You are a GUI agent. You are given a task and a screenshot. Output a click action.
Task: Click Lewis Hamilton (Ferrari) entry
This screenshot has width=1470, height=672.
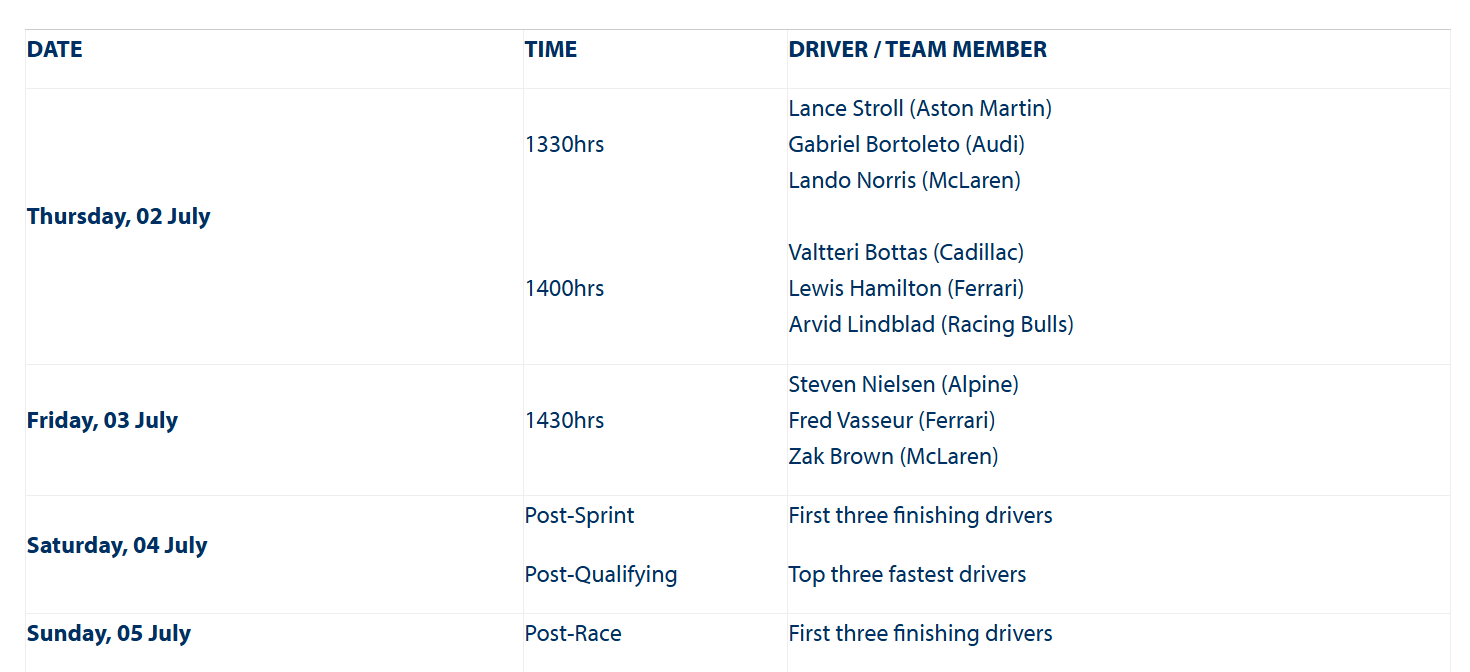coord(906,288)
